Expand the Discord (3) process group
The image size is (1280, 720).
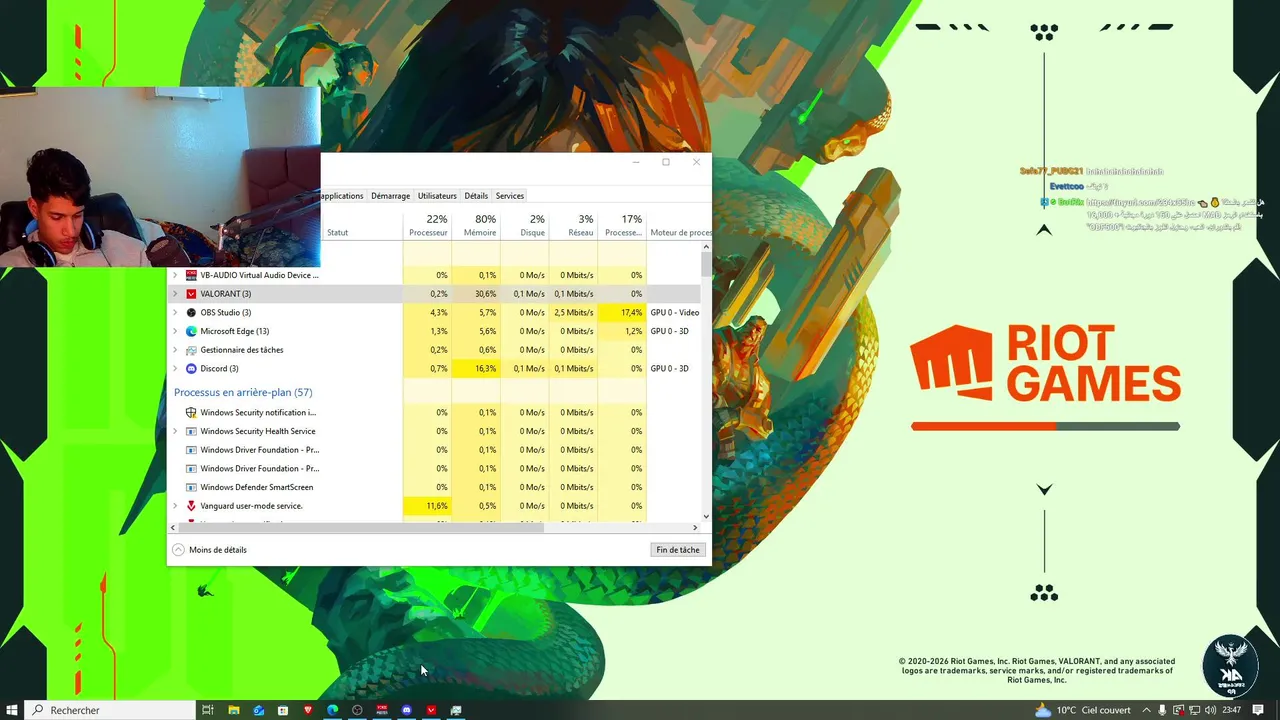click(x=175, y=369)
